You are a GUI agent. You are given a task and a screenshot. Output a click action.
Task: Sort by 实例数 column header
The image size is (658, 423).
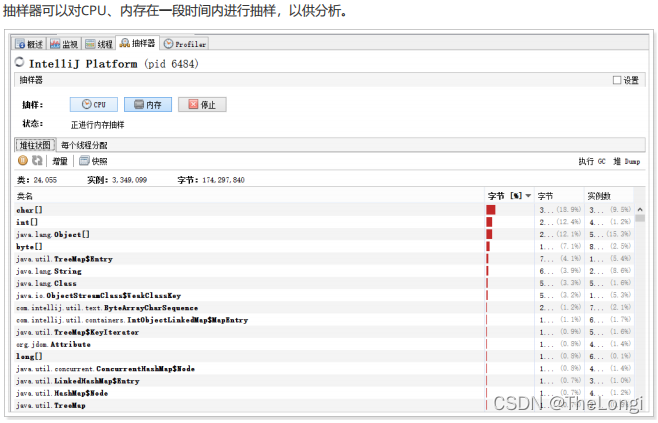(x=608, y=196)
